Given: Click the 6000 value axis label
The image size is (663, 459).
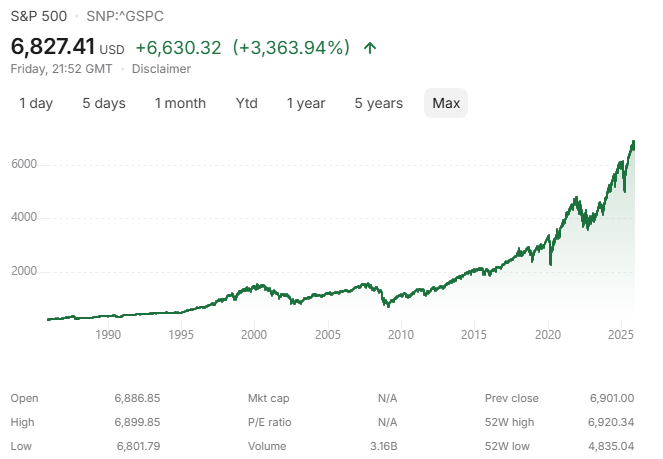Looking at the screenshot, I should [24, 164].
